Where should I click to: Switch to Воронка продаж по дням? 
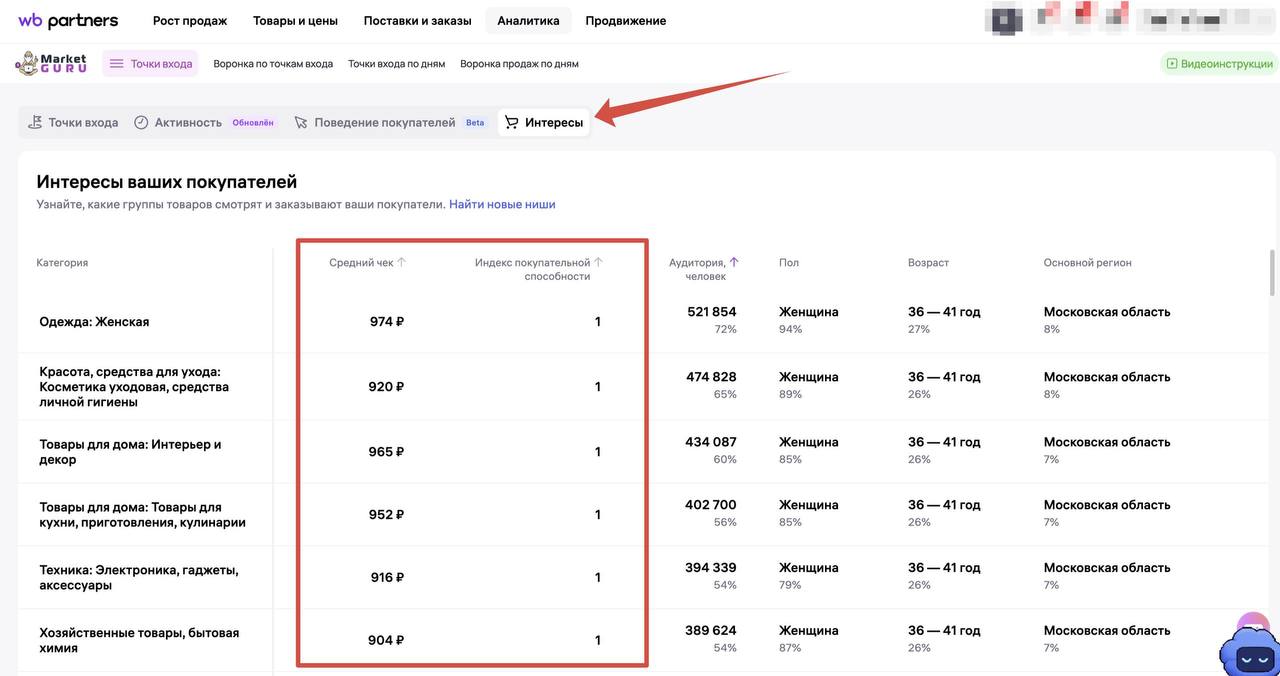coord(519,64)
